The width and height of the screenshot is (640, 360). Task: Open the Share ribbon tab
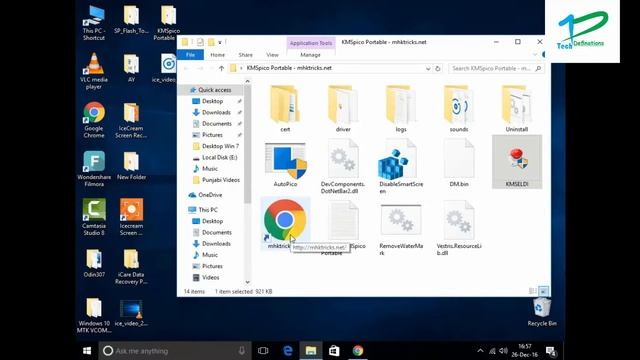(x=245, y=55)
